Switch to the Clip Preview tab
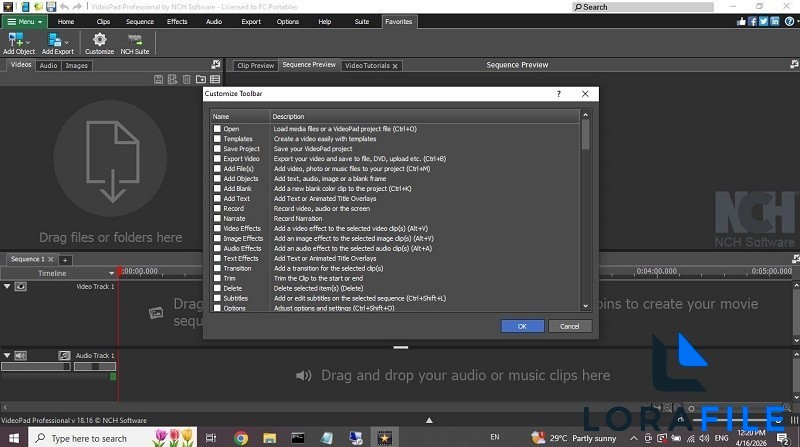The image size is (800, 447). pyautogui.click(x=256, y=65)
